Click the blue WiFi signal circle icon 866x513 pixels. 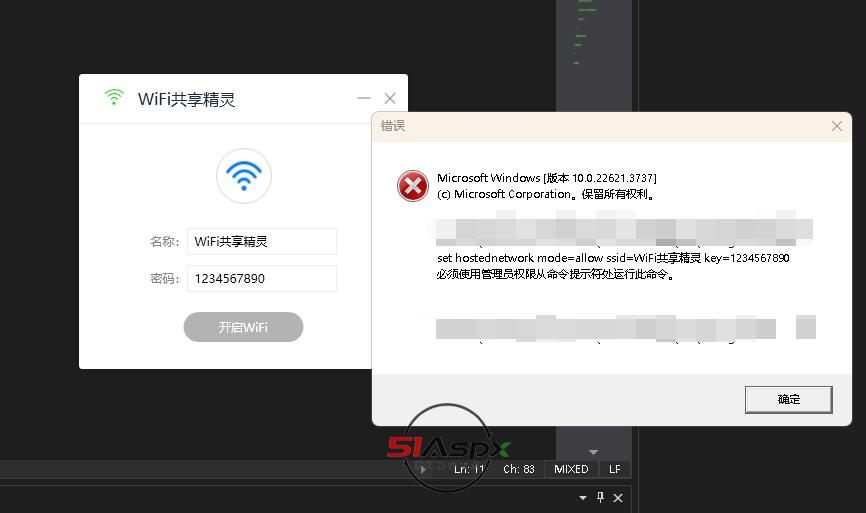pos(244,176)
